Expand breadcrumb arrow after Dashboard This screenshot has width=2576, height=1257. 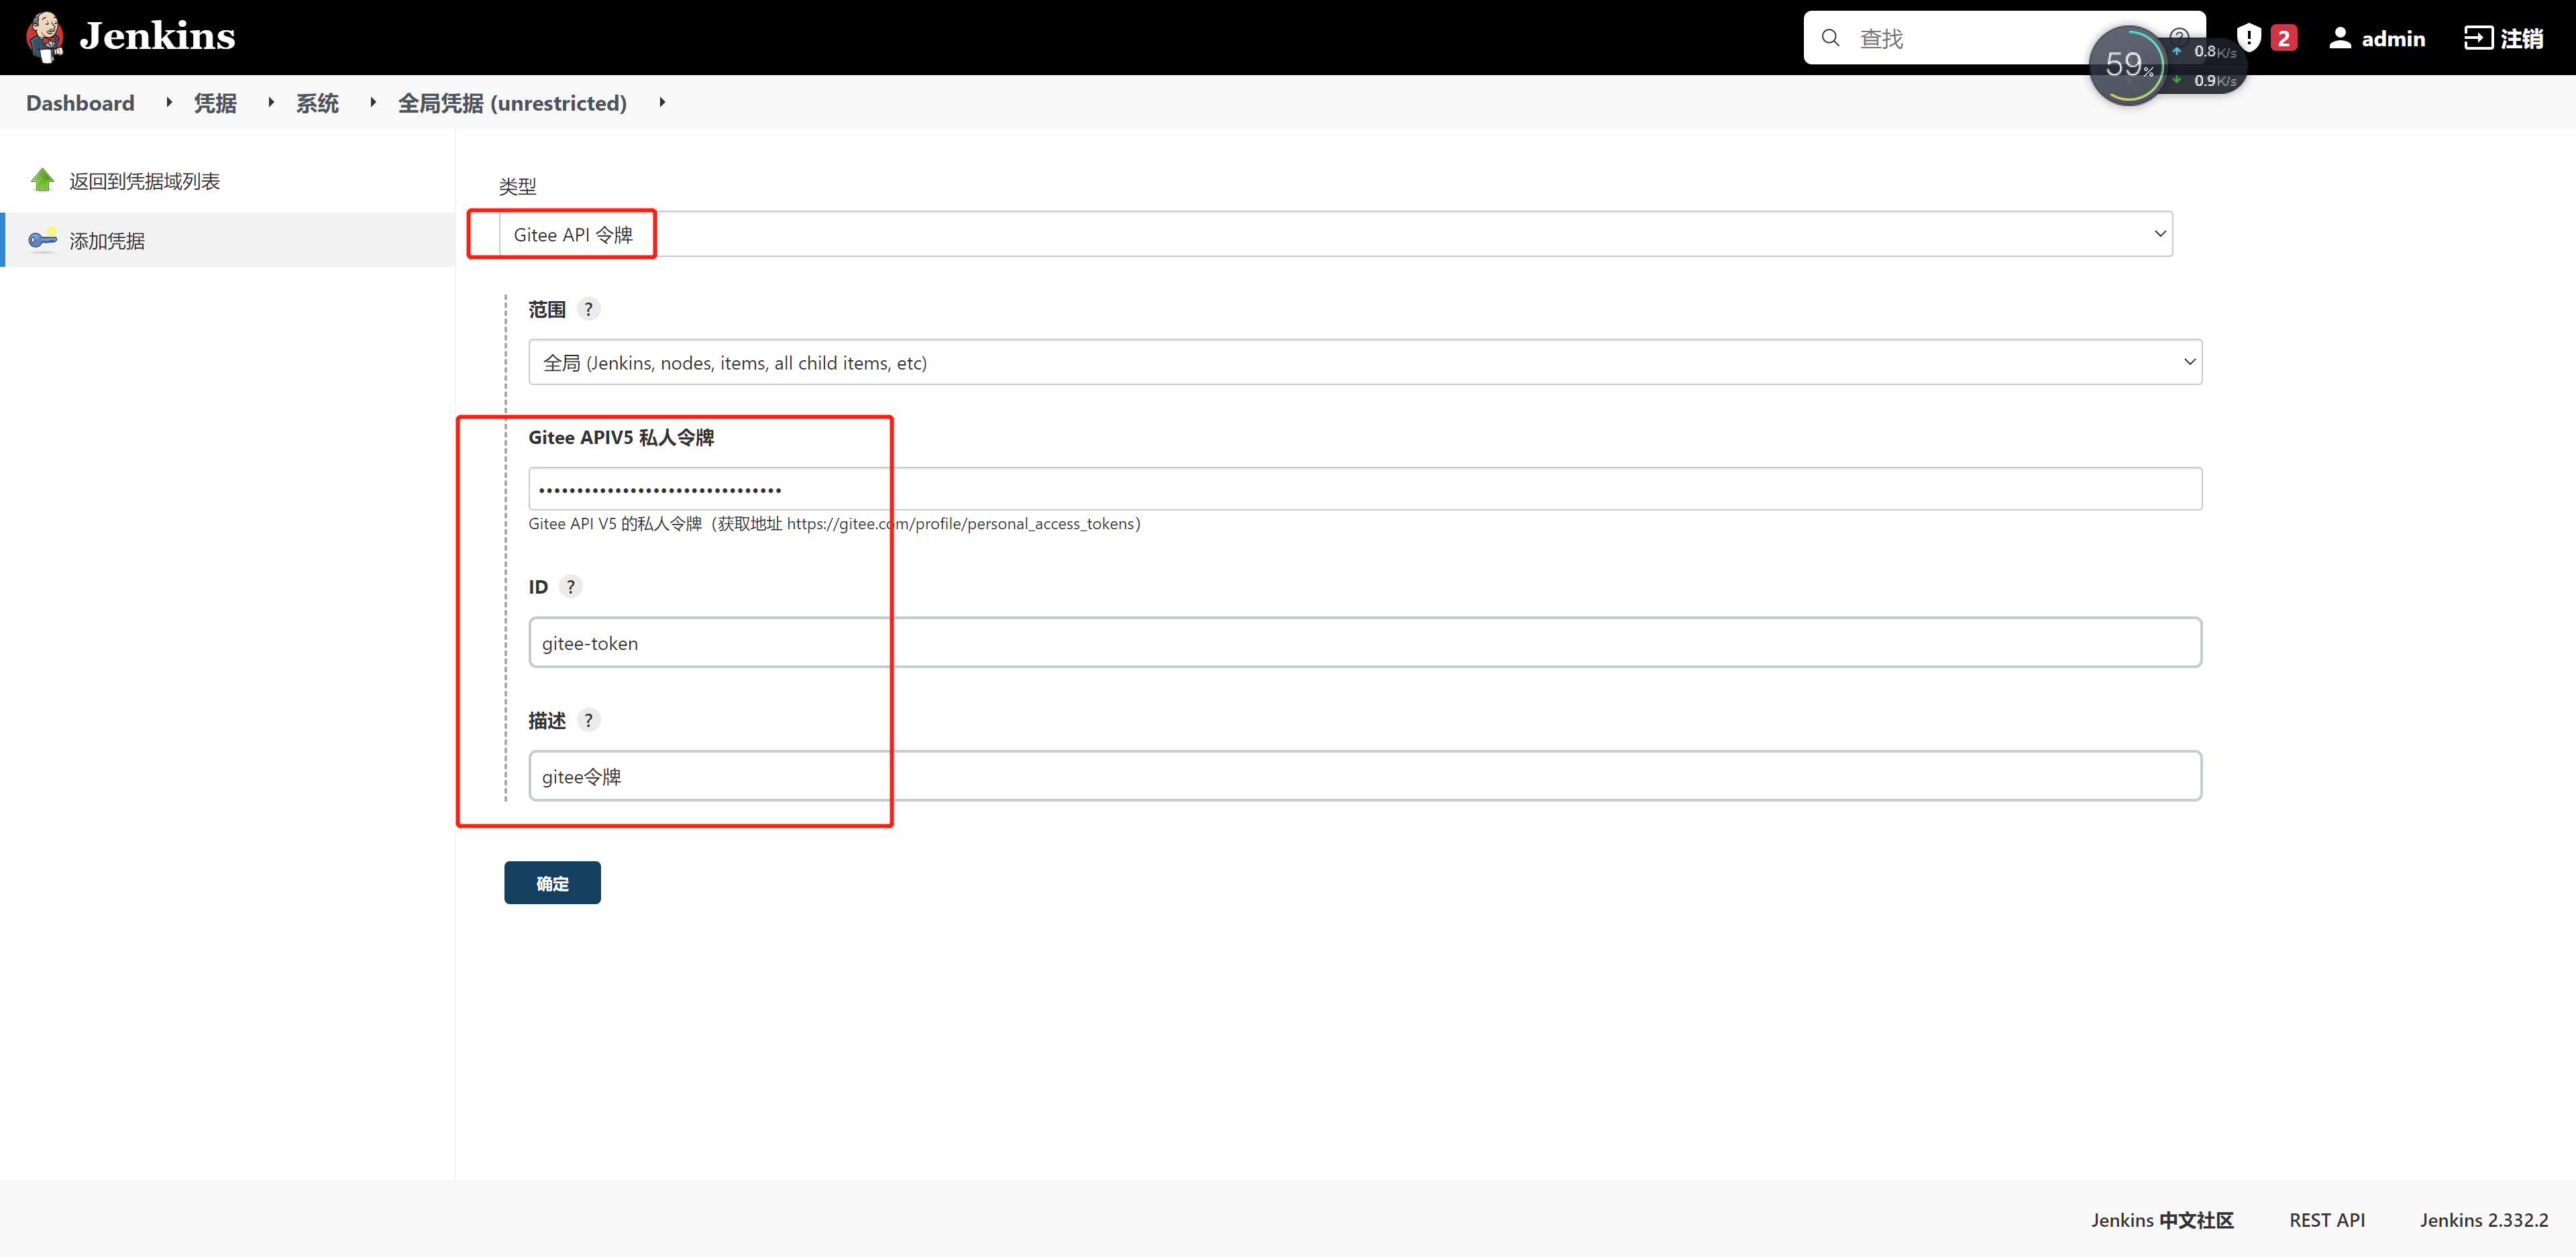(x=169, y=103)
